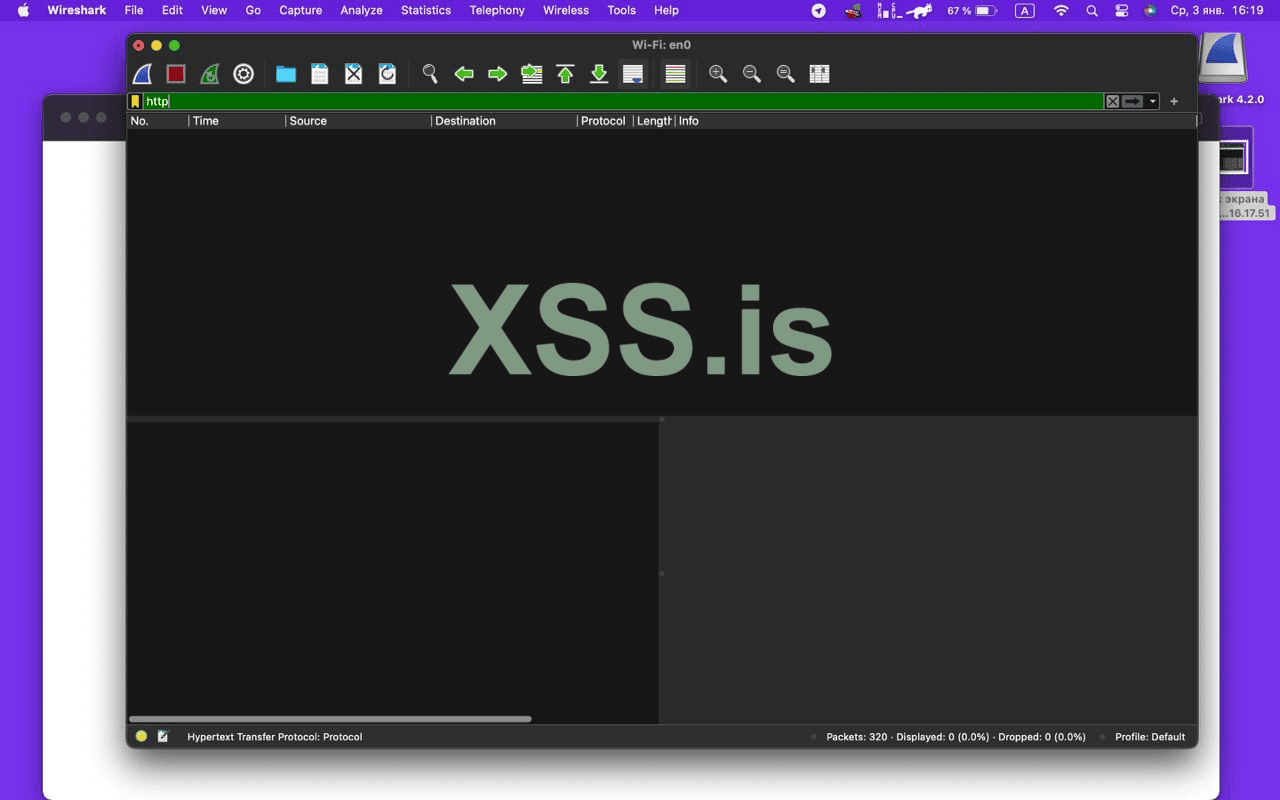Select the screenshot file thumbnail on the desktop
This screenshot has width=1280, height=800.
pyautogui.click(x=1233, y=157)
